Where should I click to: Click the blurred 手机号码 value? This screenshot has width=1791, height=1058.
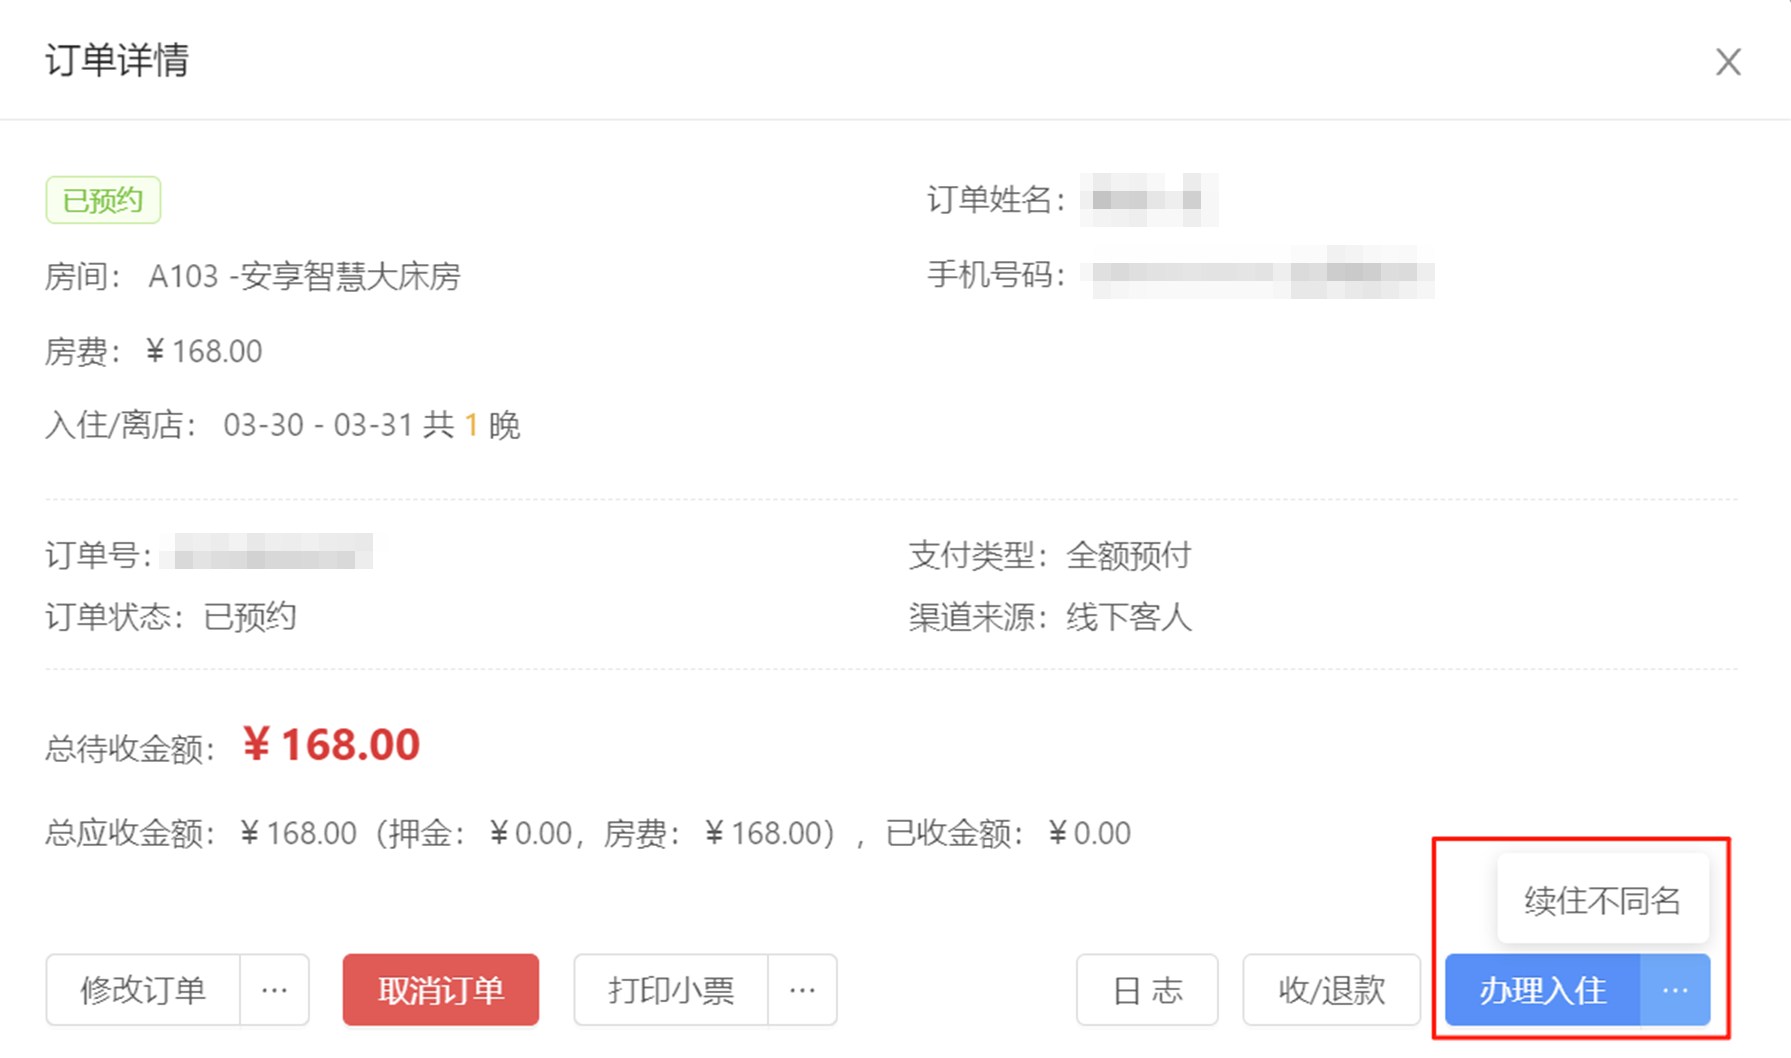[x=1258, y=273]
